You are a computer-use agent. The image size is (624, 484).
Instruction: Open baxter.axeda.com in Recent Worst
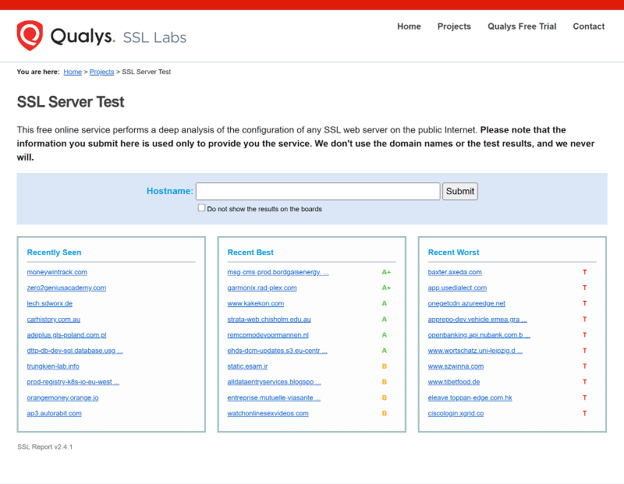click(455, 272)
